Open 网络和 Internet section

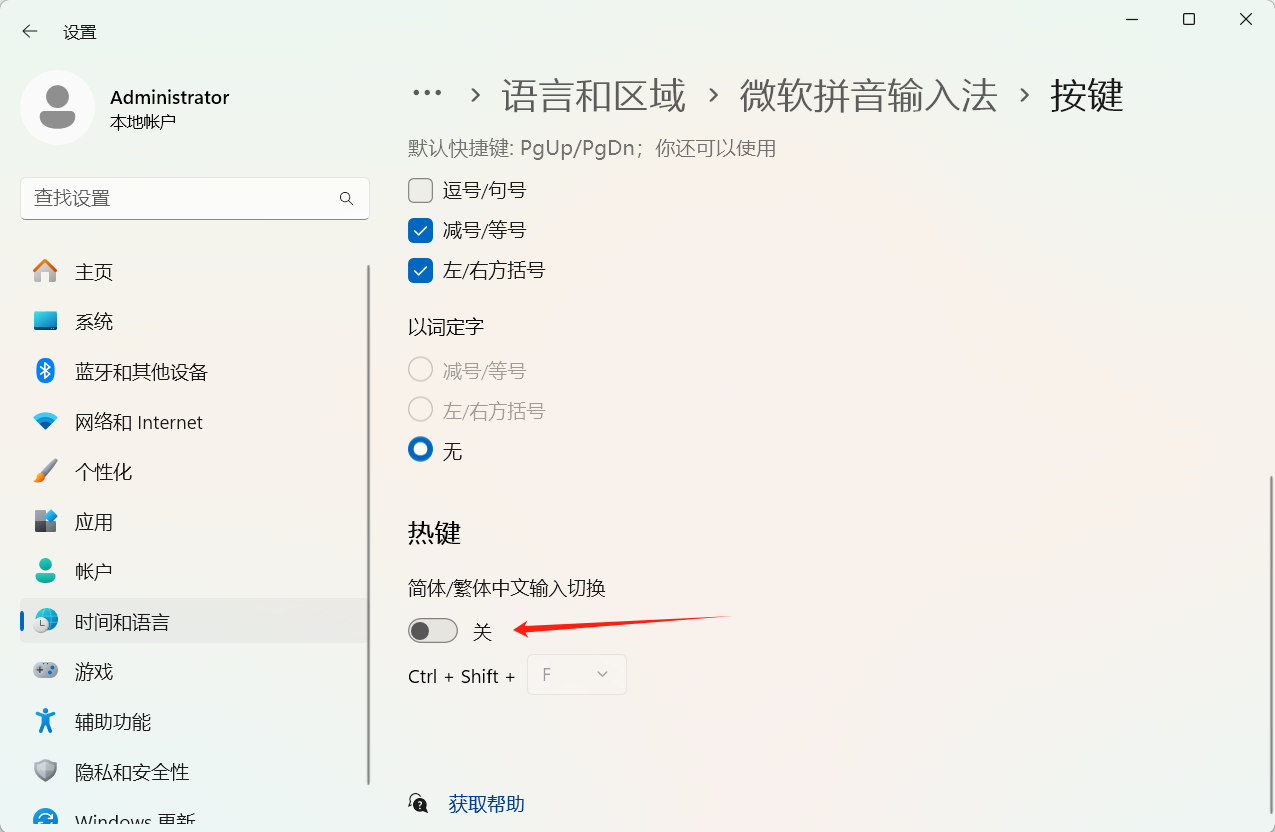(x=194, y=422)
